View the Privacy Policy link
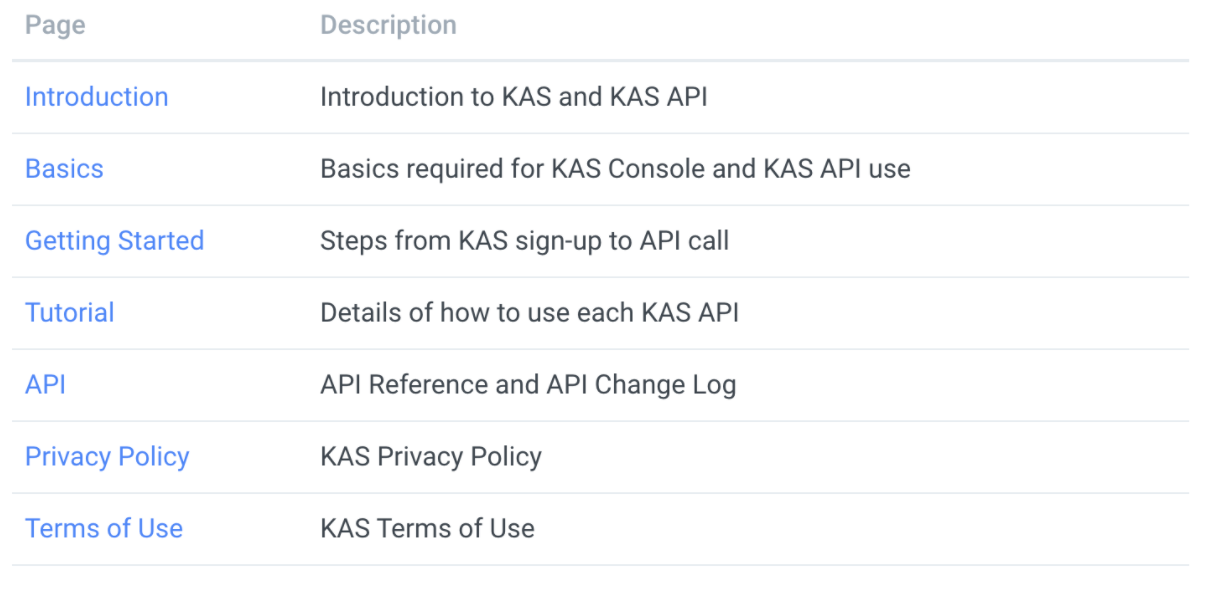 (107, 457)
